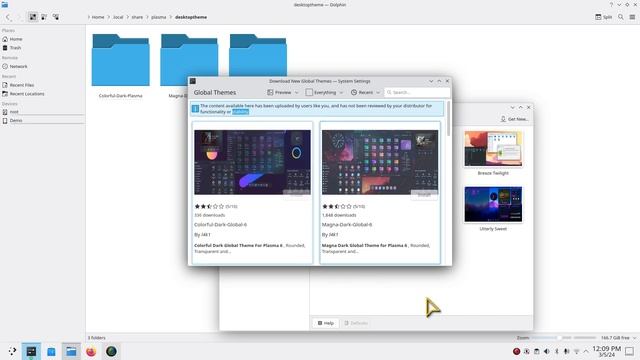This screenshot has width=640, height=360.
Task: Click Magna-Dark-Global-6 title text
Action: tap(347, 224)
